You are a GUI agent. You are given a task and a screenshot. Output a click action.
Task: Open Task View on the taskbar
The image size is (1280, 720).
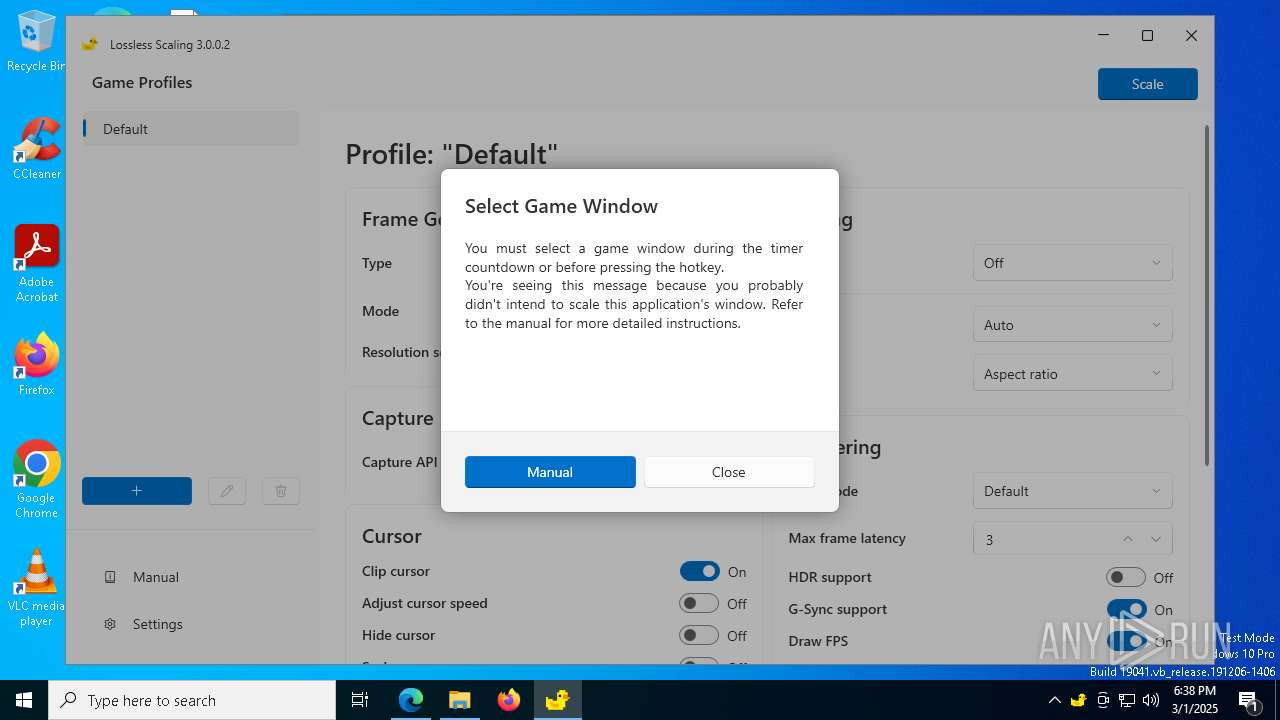tap(360, 700)
